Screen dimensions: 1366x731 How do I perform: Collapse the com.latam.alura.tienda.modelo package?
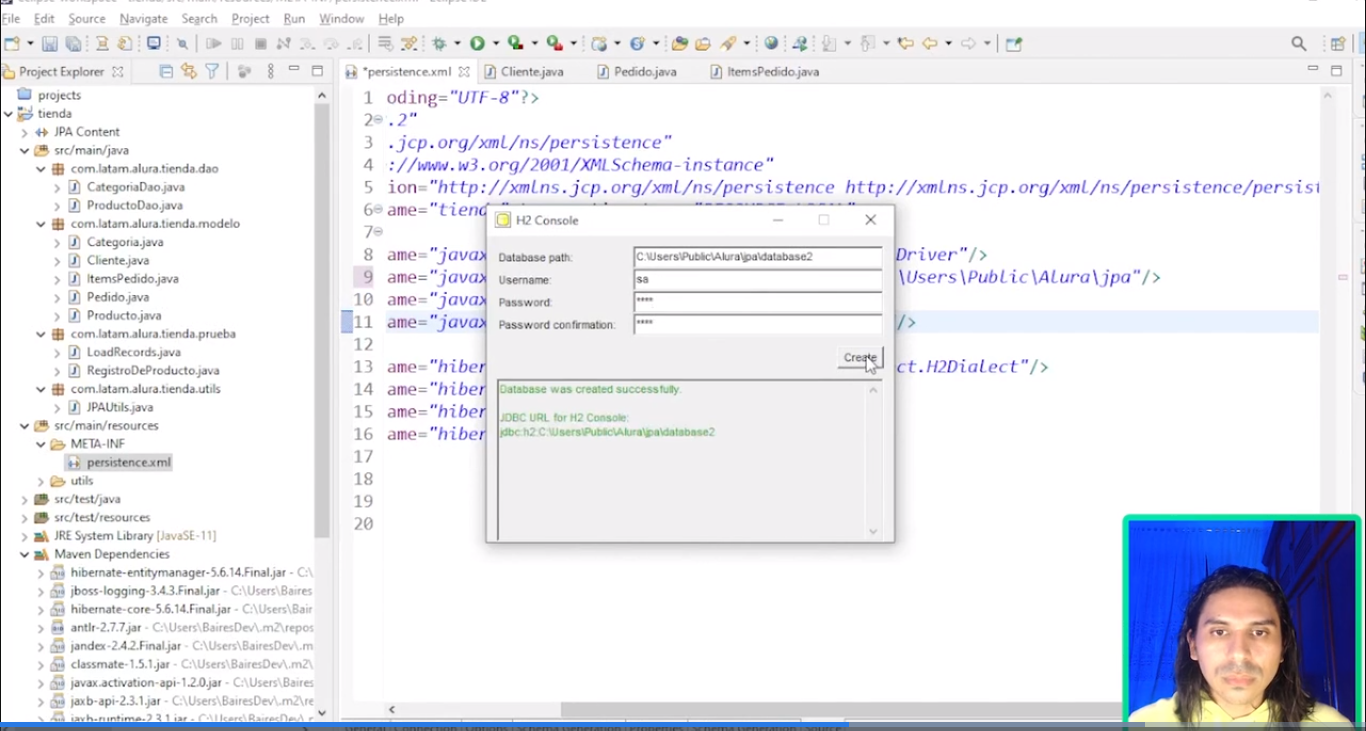40,224
